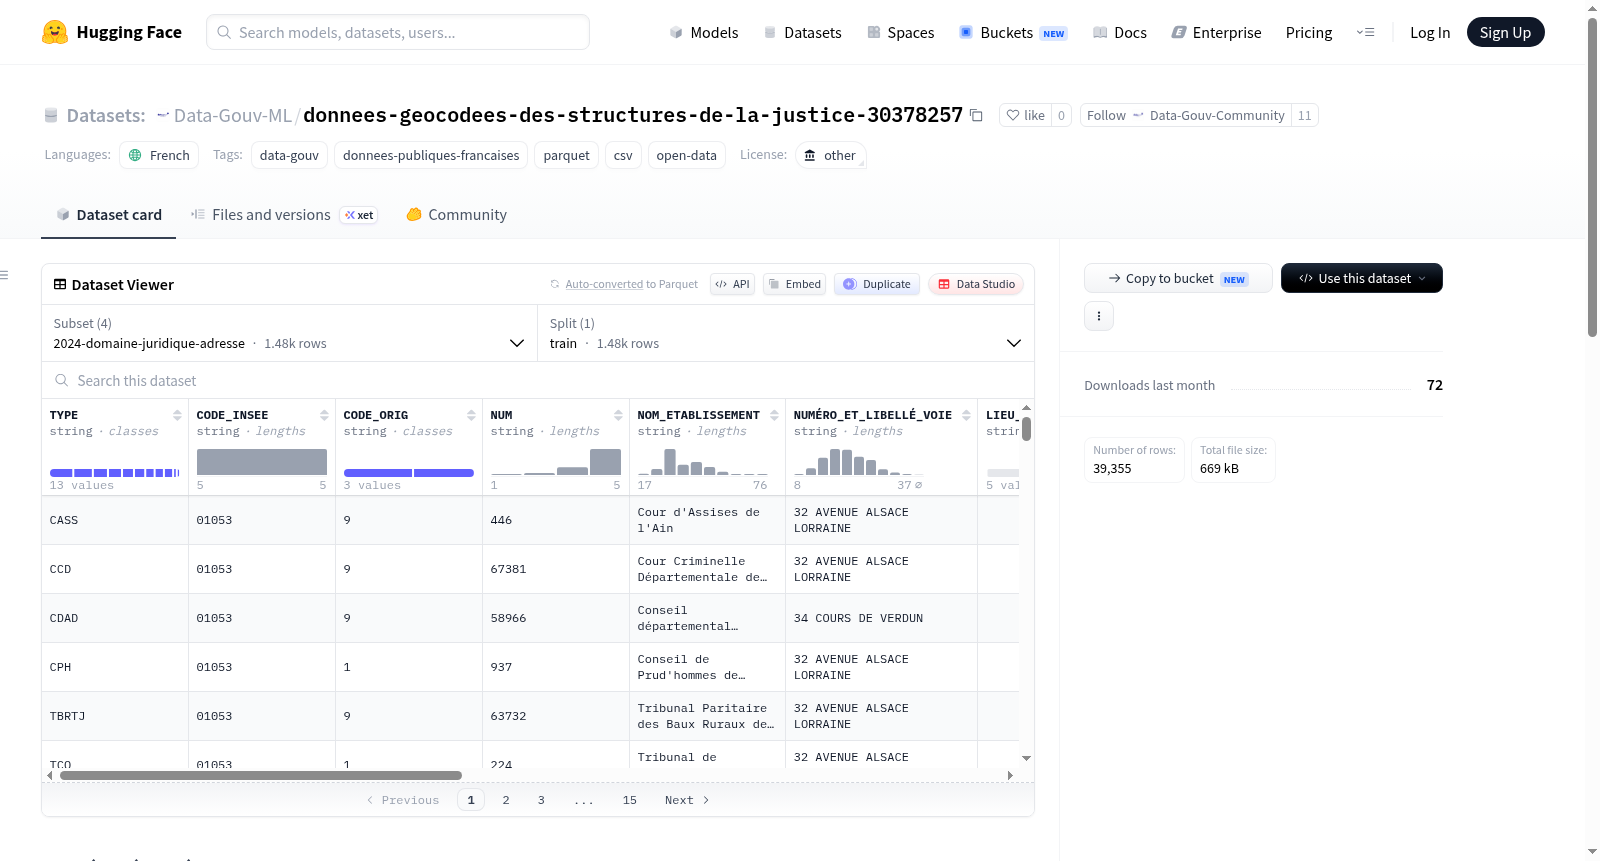The width and height of the screenshot is (1600, 861).
Task: Switch to Files and versions tab
Action: click(284, 215)
